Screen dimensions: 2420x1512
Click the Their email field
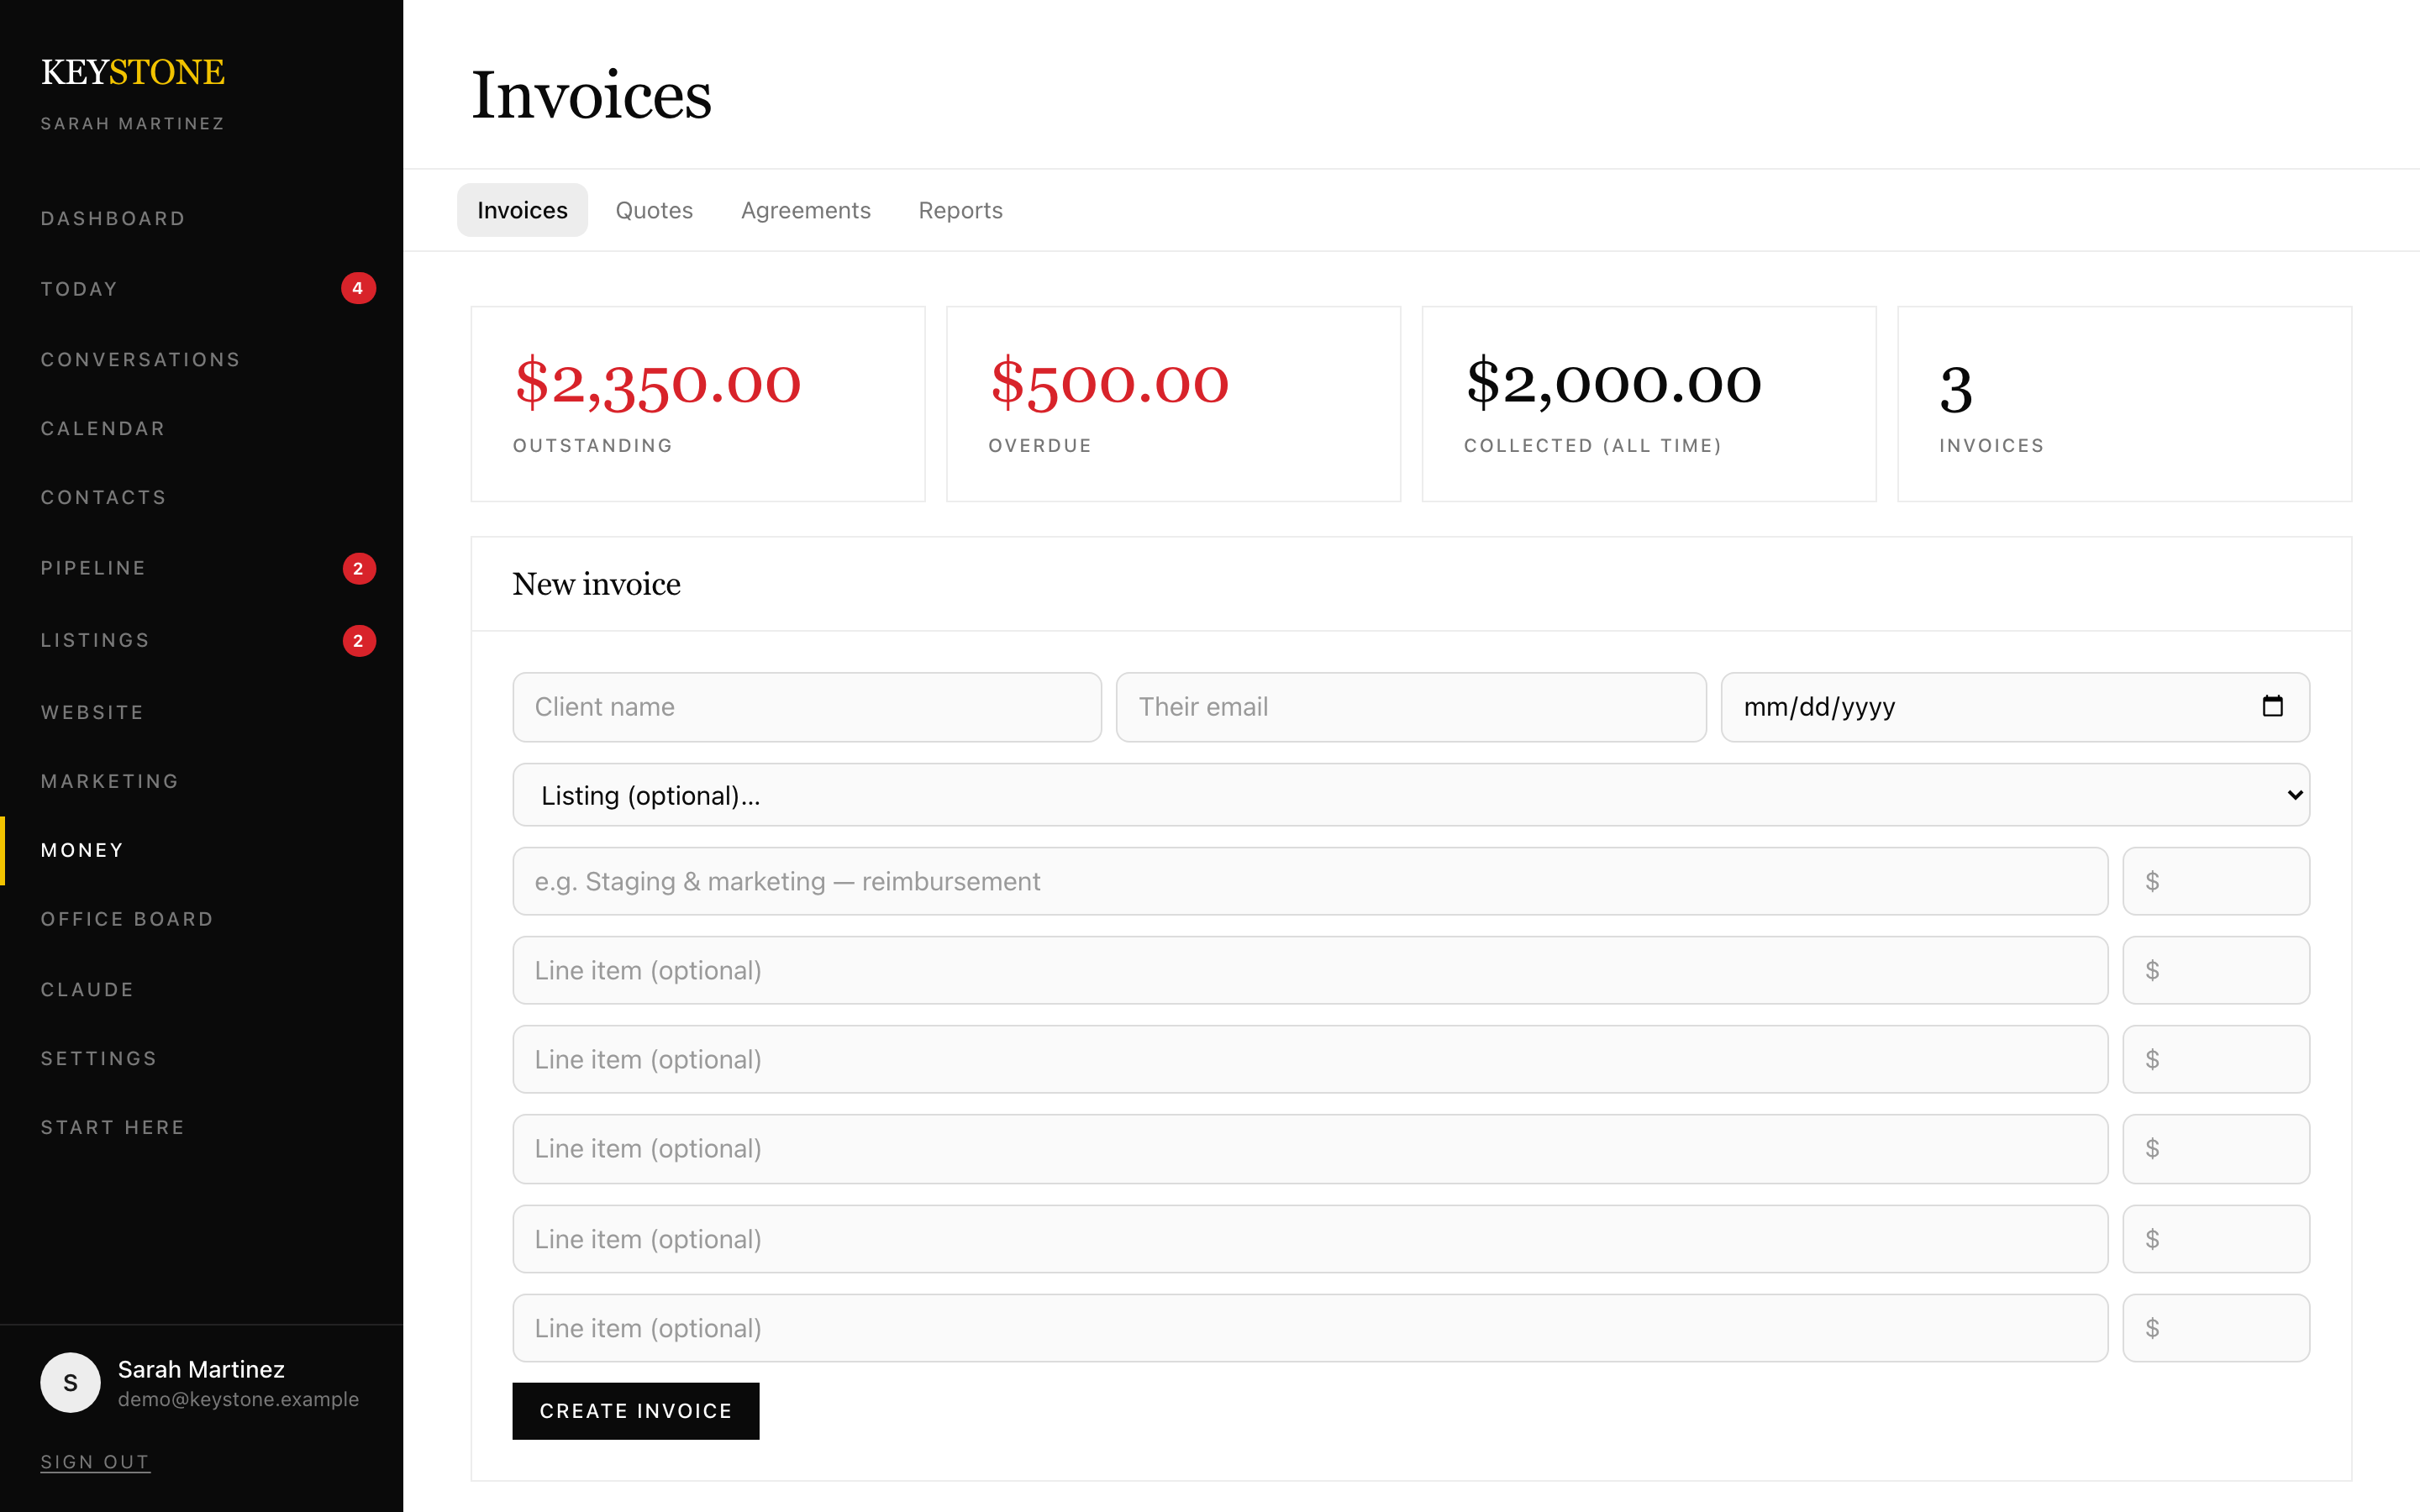tap(1411, 707)
